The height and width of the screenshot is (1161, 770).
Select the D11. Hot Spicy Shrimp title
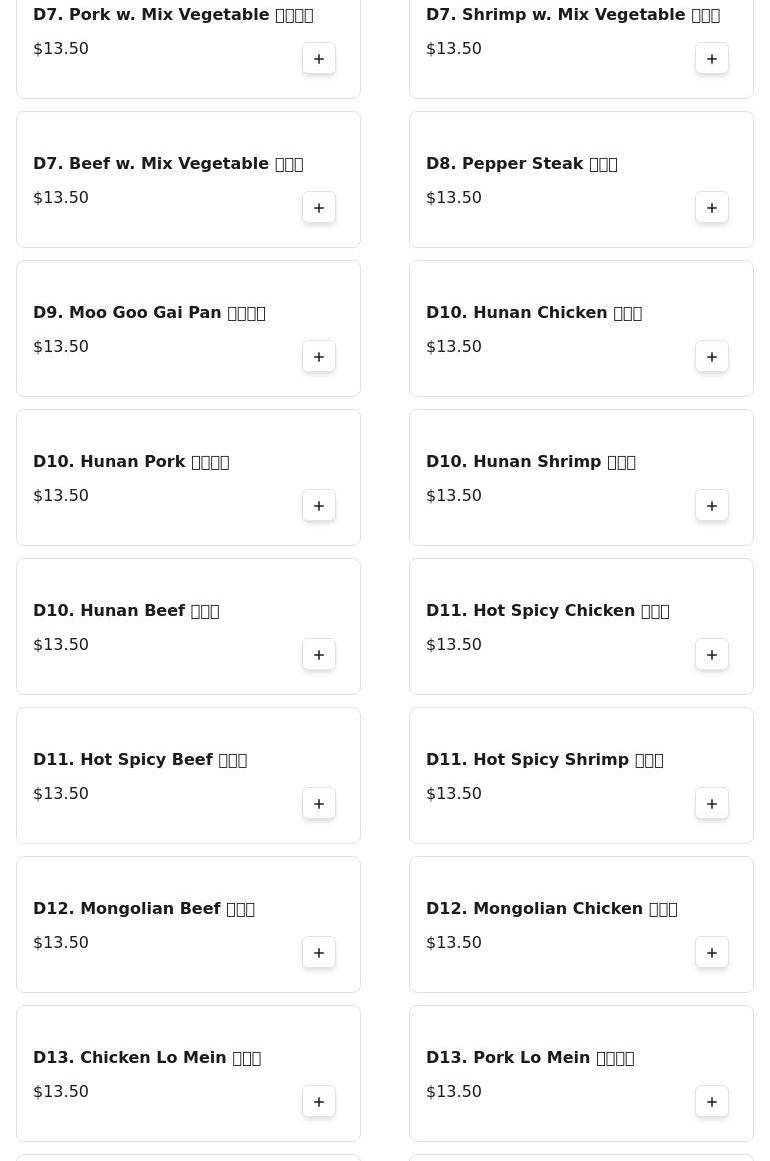tap(544, 760)
